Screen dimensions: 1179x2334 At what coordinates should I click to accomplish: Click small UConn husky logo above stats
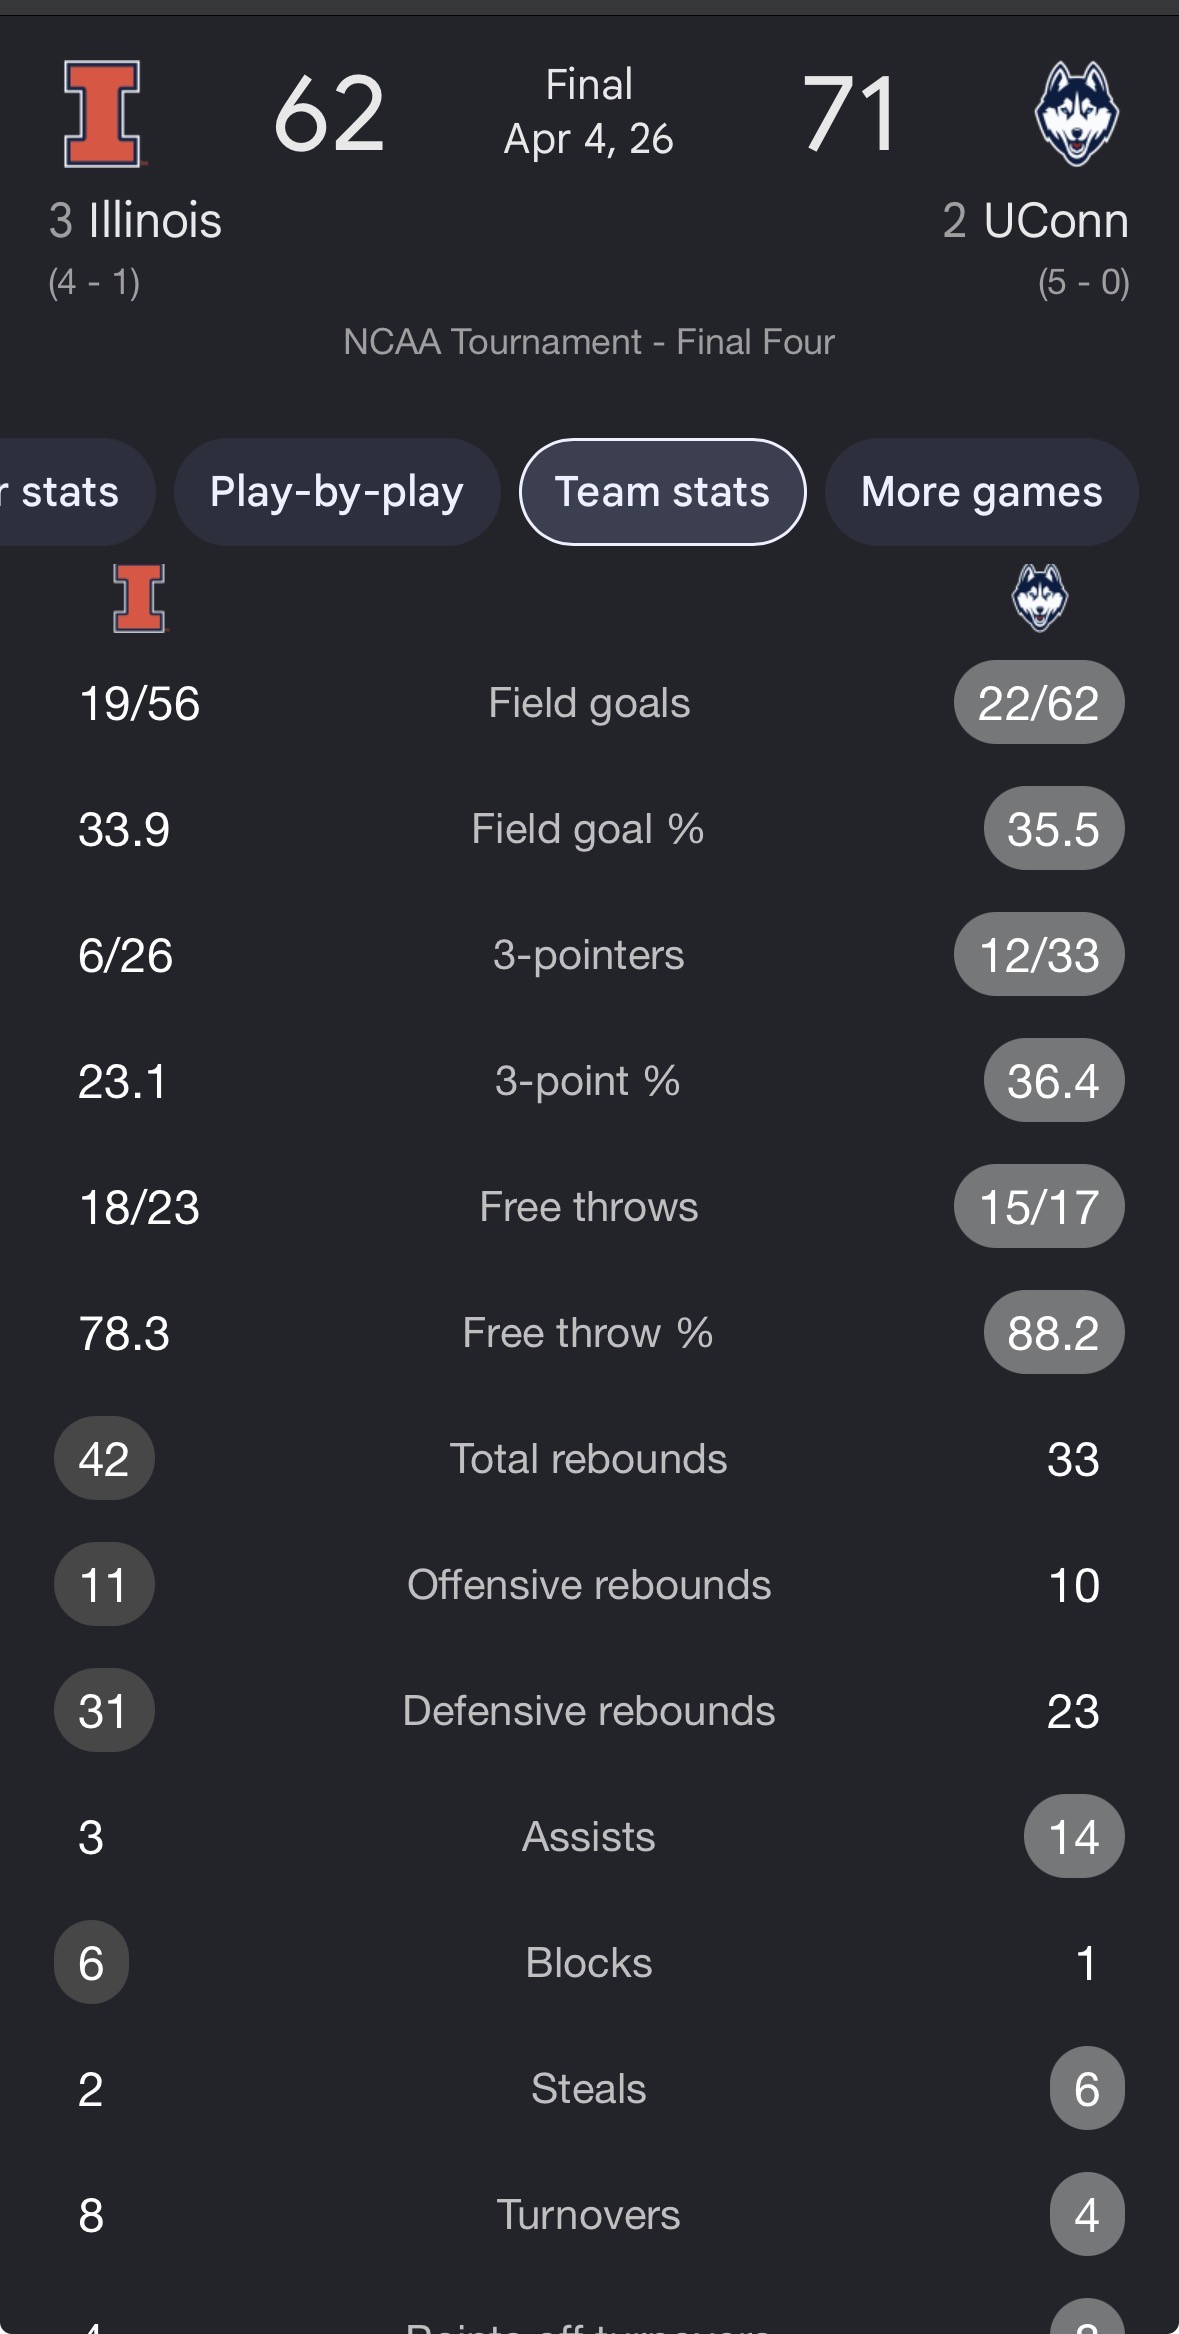(x=1040, y=598)
